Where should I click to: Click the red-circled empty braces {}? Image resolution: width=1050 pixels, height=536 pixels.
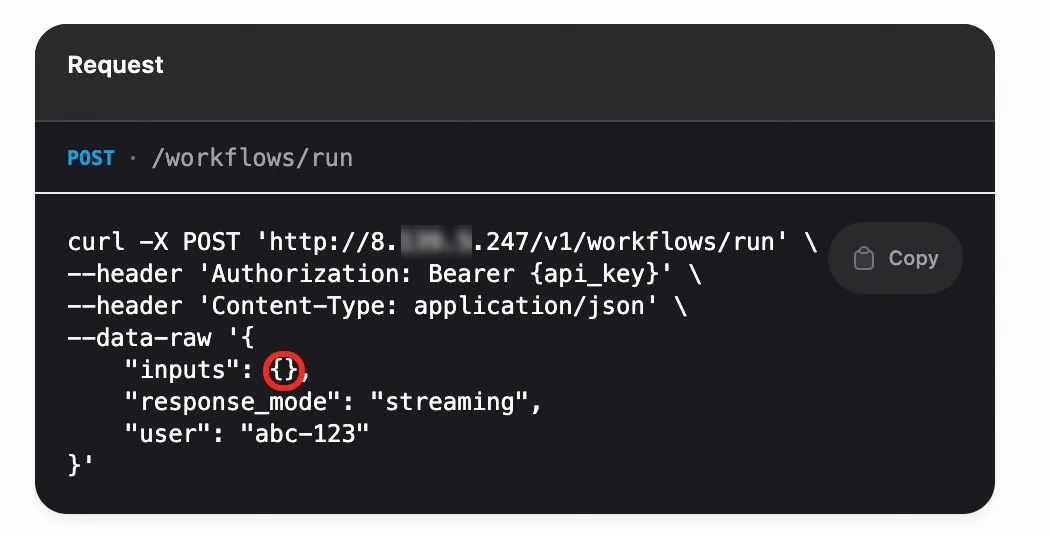285,370
